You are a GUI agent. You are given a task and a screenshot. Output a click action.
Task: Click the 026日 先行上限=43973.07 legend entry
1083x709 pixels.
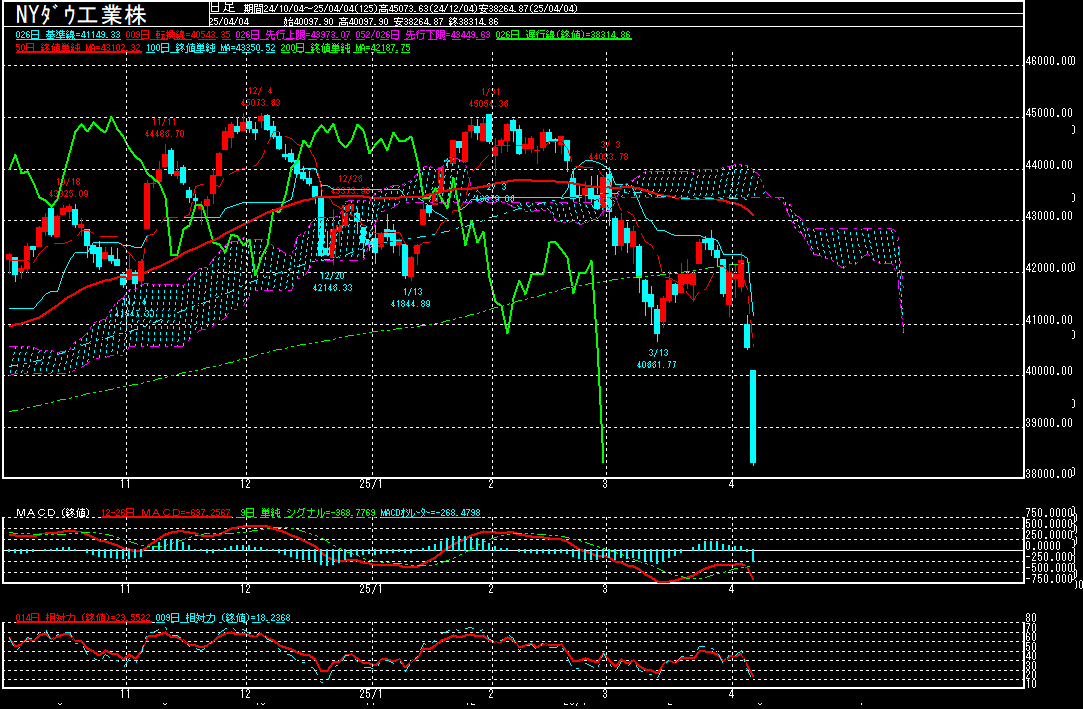tap(293, 35)
